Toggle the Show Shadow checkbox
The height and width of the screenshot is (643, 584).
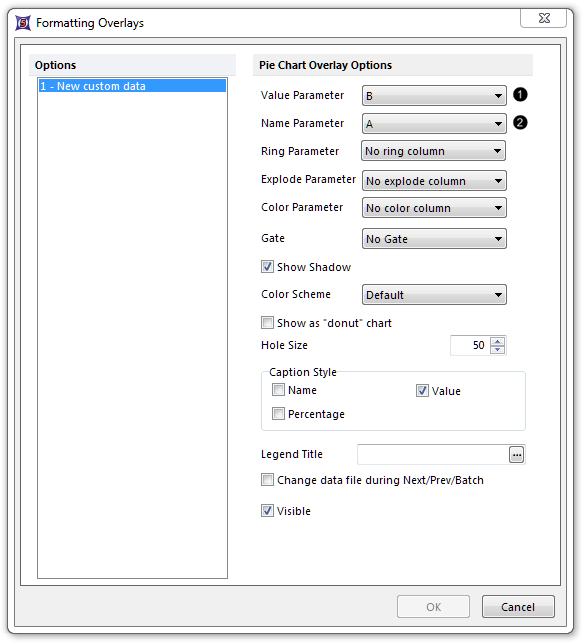267,267
